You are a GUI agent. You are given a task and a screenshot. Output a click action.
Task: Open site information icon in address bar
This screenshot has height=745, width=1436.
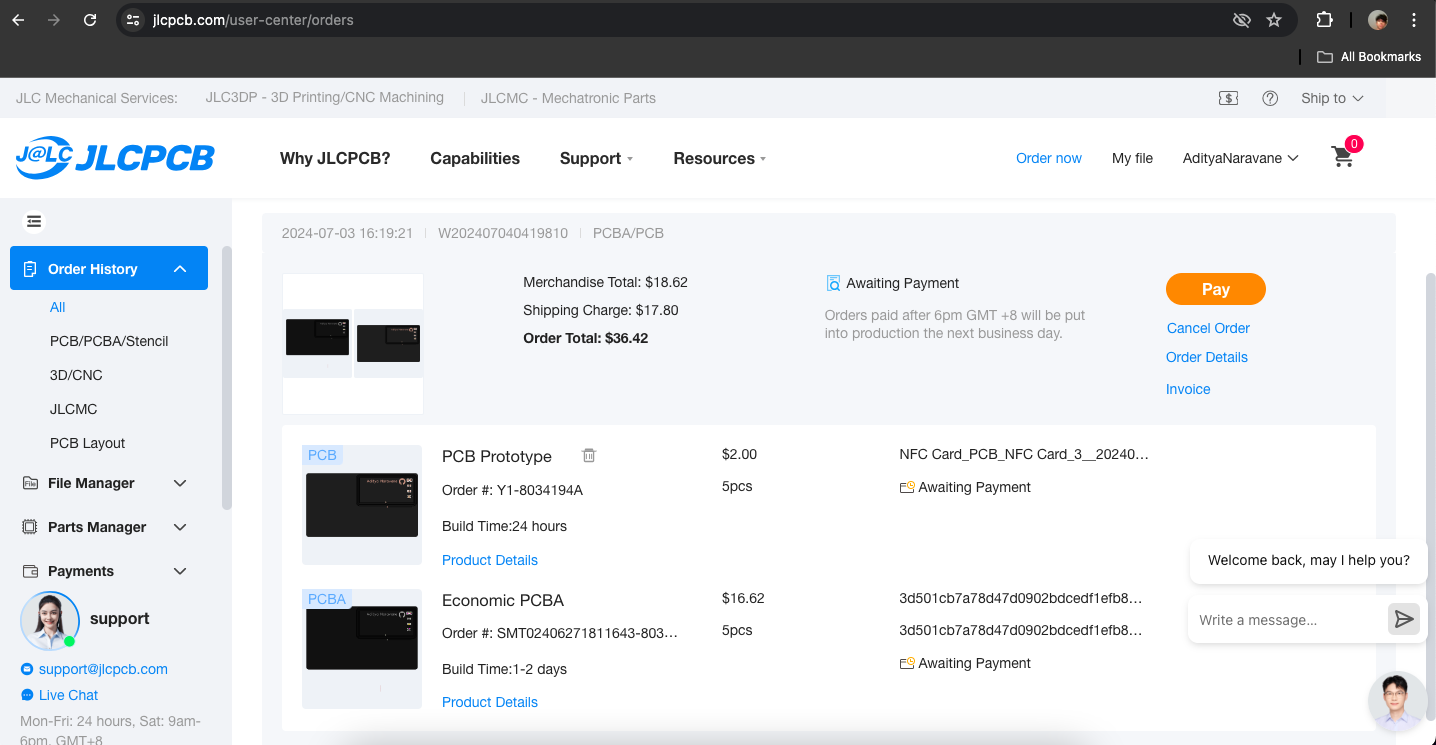(133, 20)
